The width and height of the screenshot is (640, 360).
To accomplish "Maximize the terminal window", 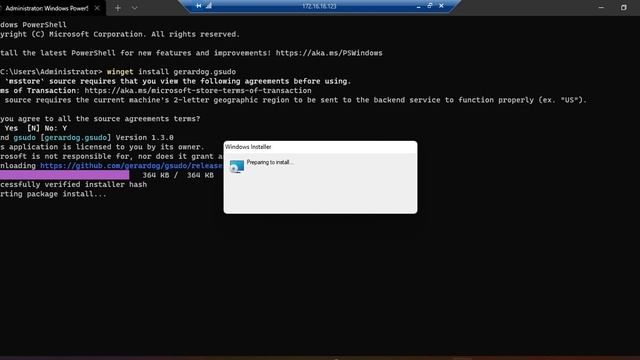I will [623, 7].
